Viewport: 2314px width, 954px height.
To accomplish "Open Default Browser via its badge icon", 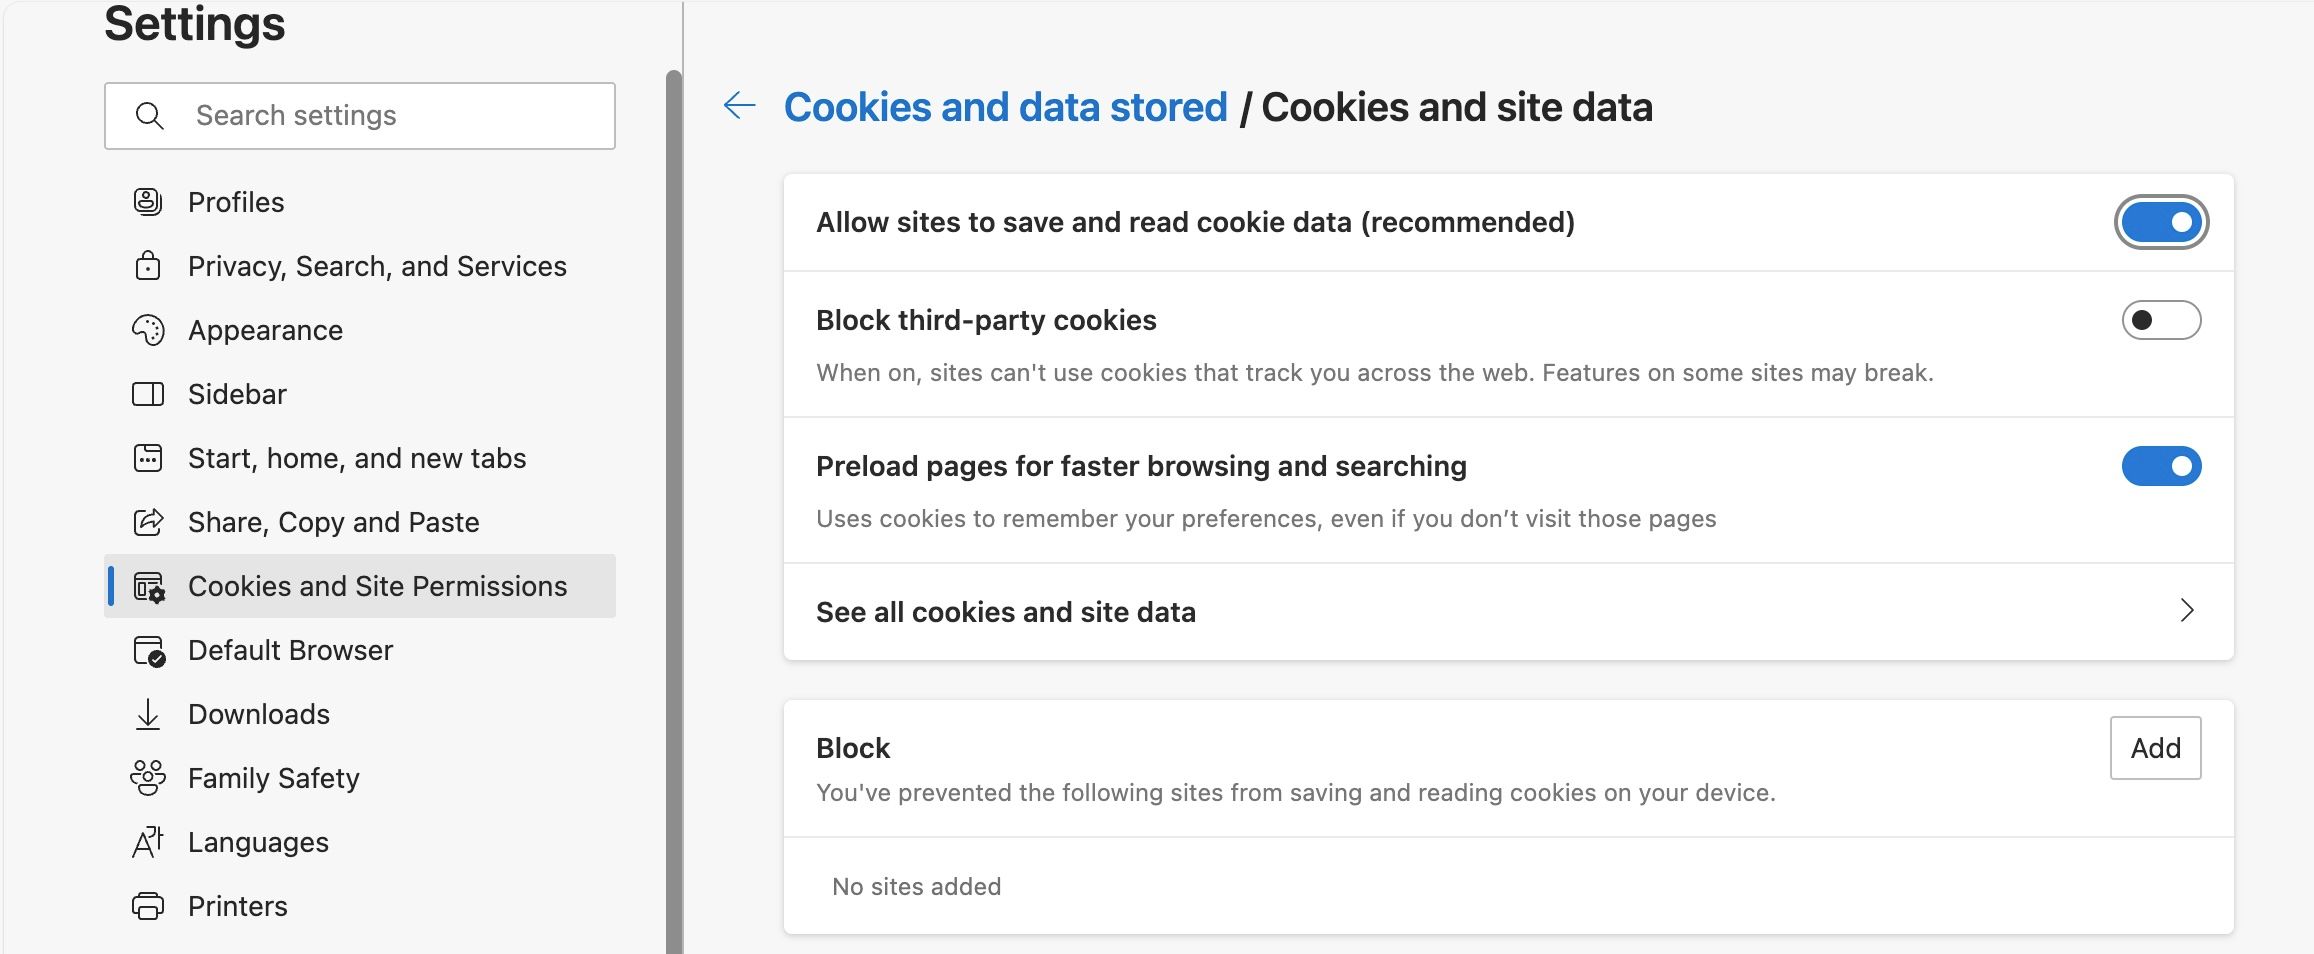I will tap(148, 650).
